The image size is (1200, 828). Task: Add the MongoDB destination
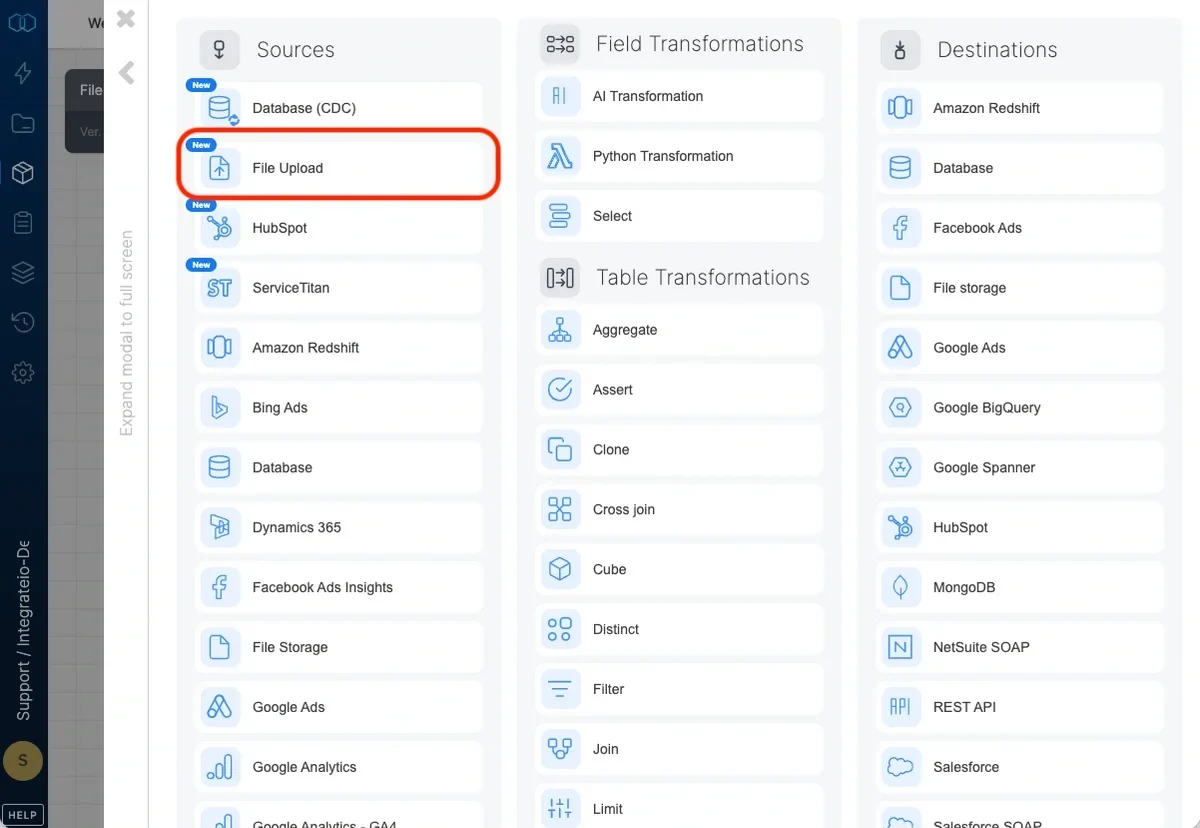click(x=1020, y=587)
